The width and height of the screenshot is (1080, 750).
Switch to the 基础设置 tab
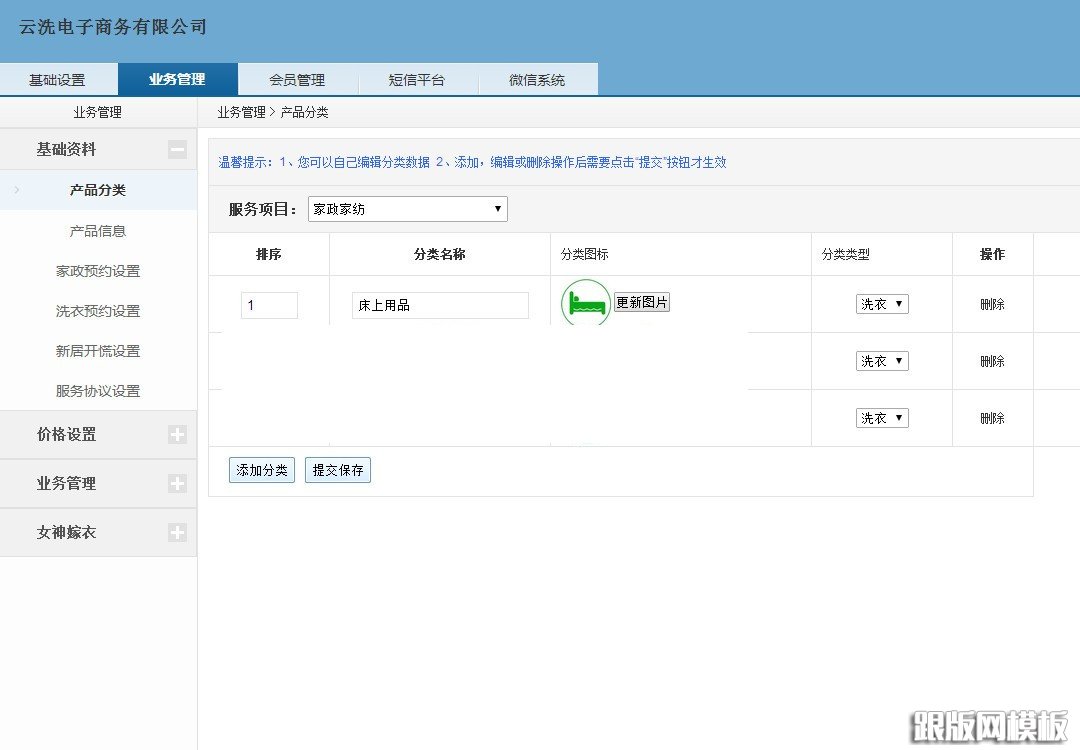(x=58, y=78)
